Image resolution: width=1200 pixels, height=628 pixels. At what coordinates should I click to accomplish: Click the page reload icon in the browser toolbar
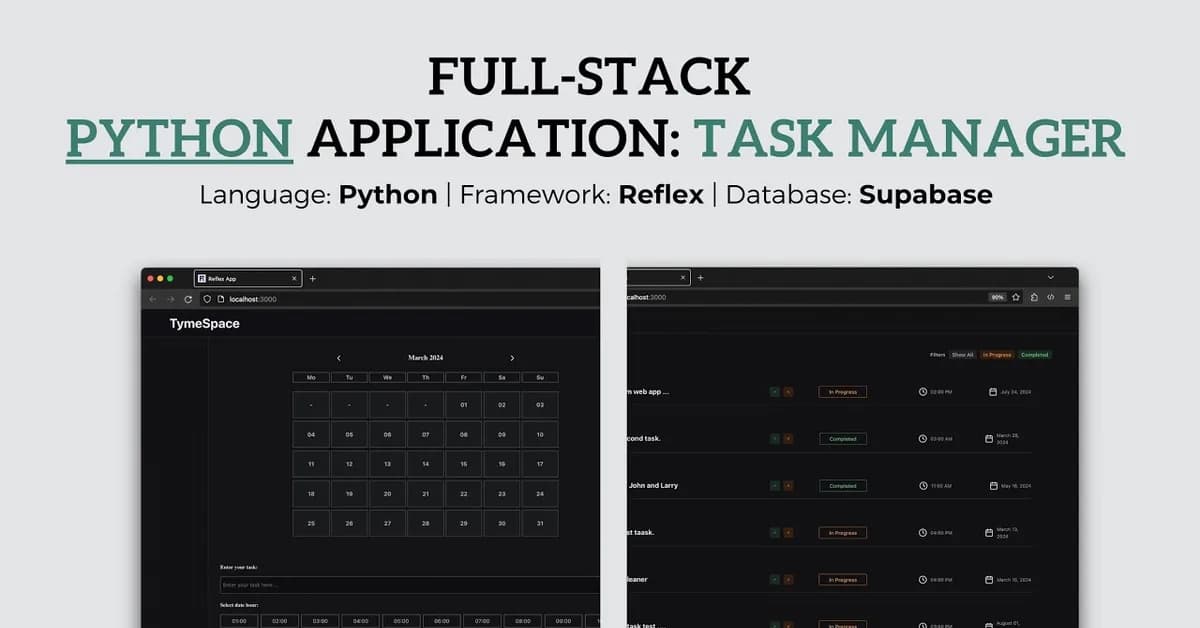[188, 299]
